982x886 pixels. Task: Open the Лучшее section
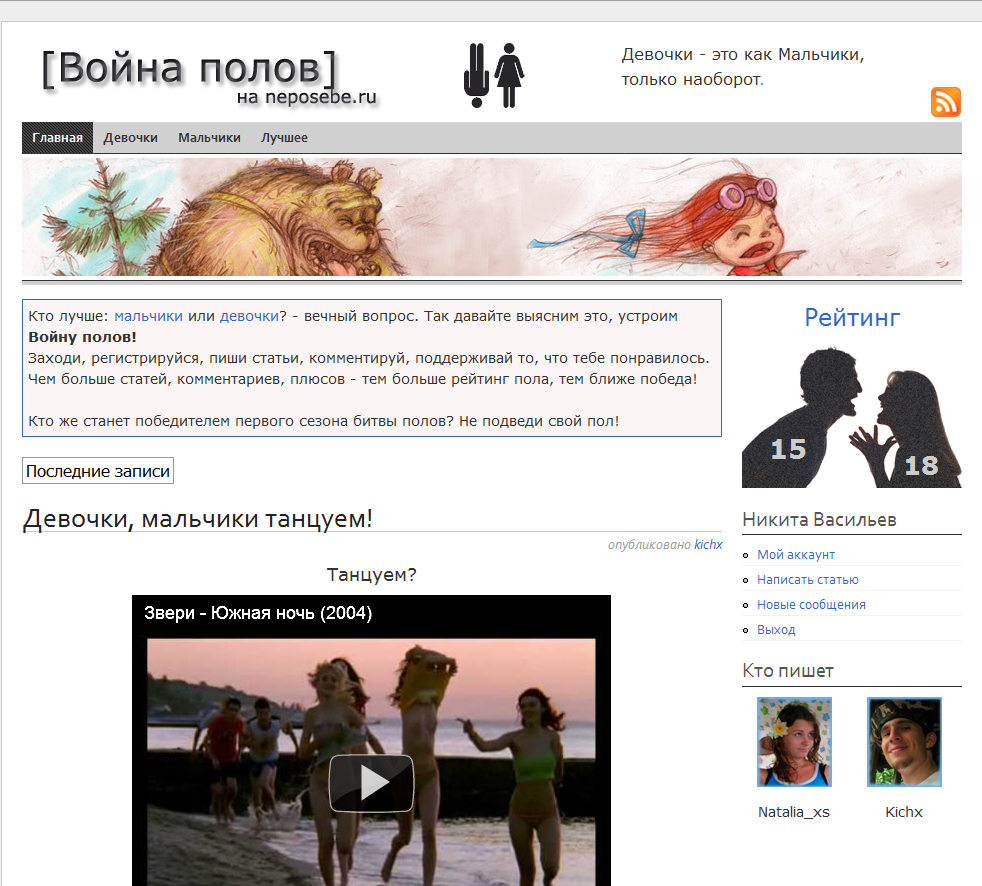[285, 137]
